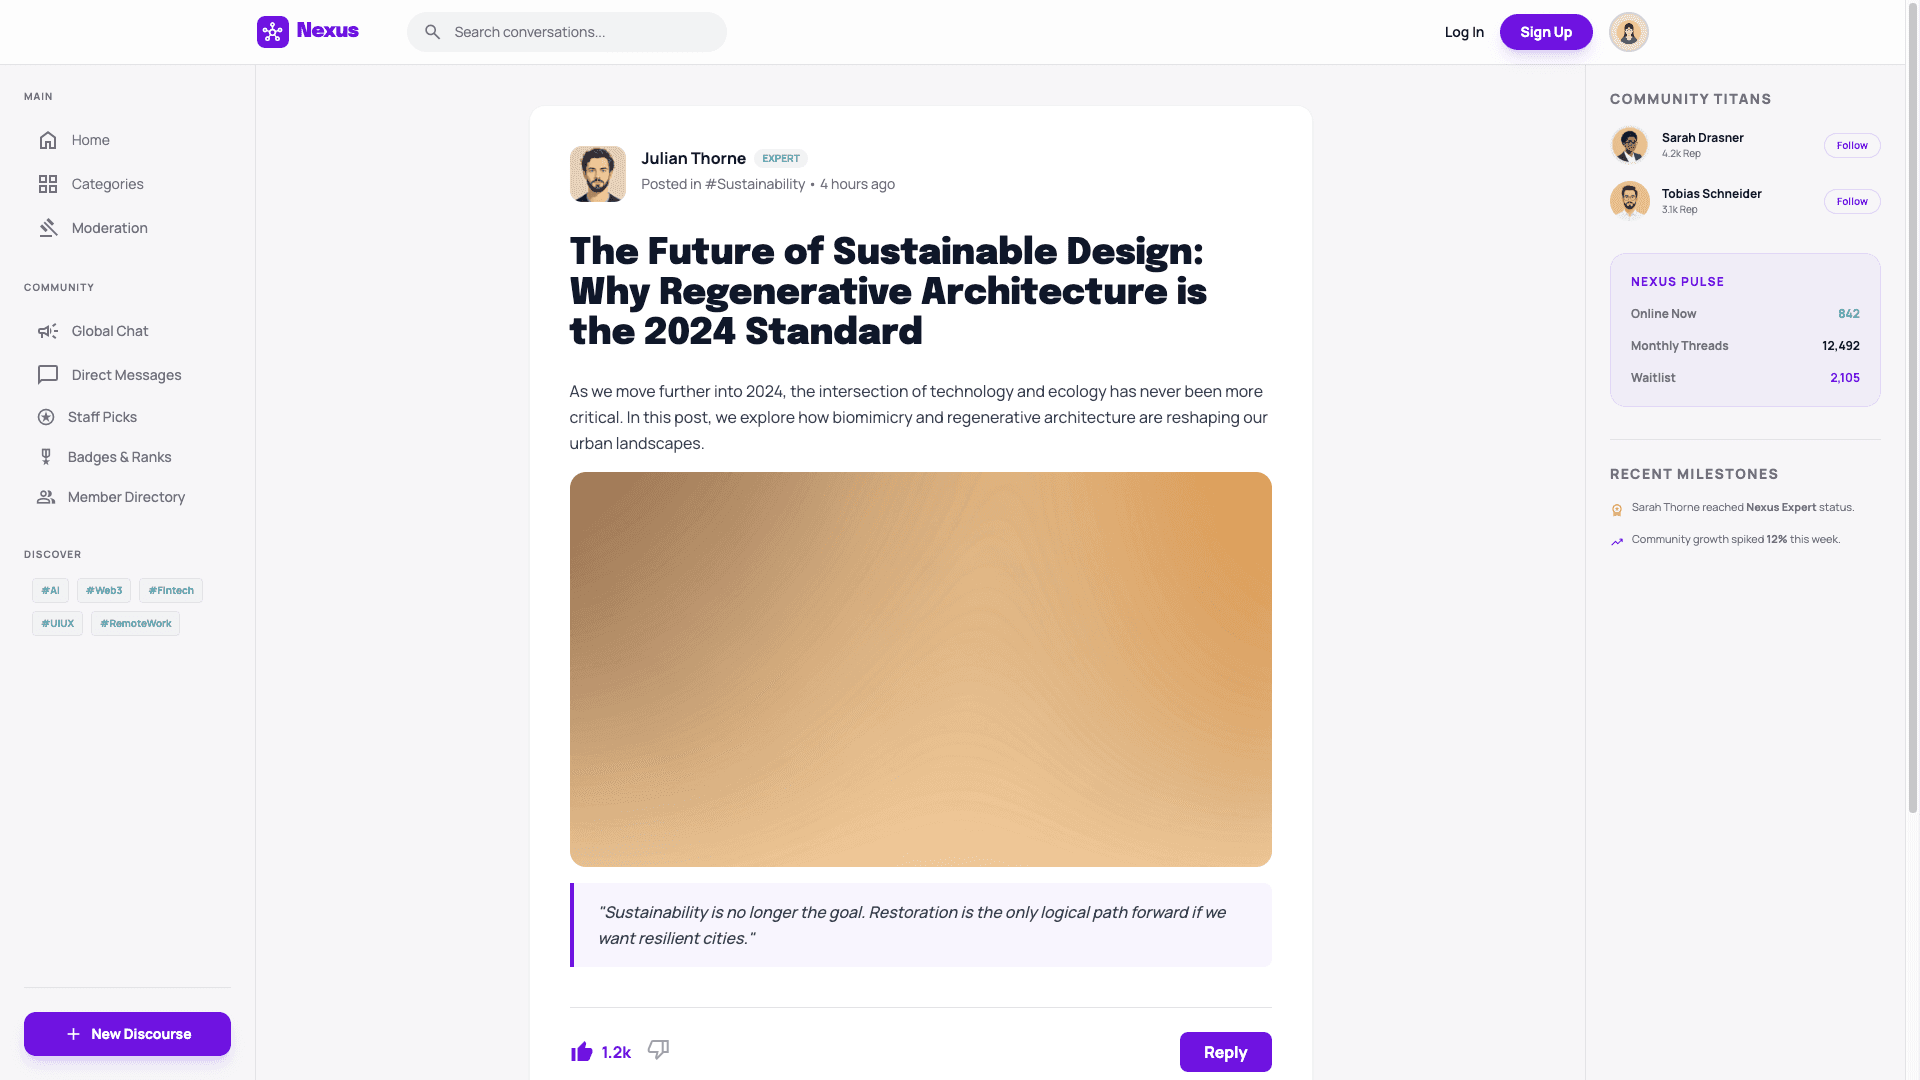Viewport: 1920px width, 1080px height.
Task: Click the Badges & Ranks trophy icon
Action: [47, 457]
